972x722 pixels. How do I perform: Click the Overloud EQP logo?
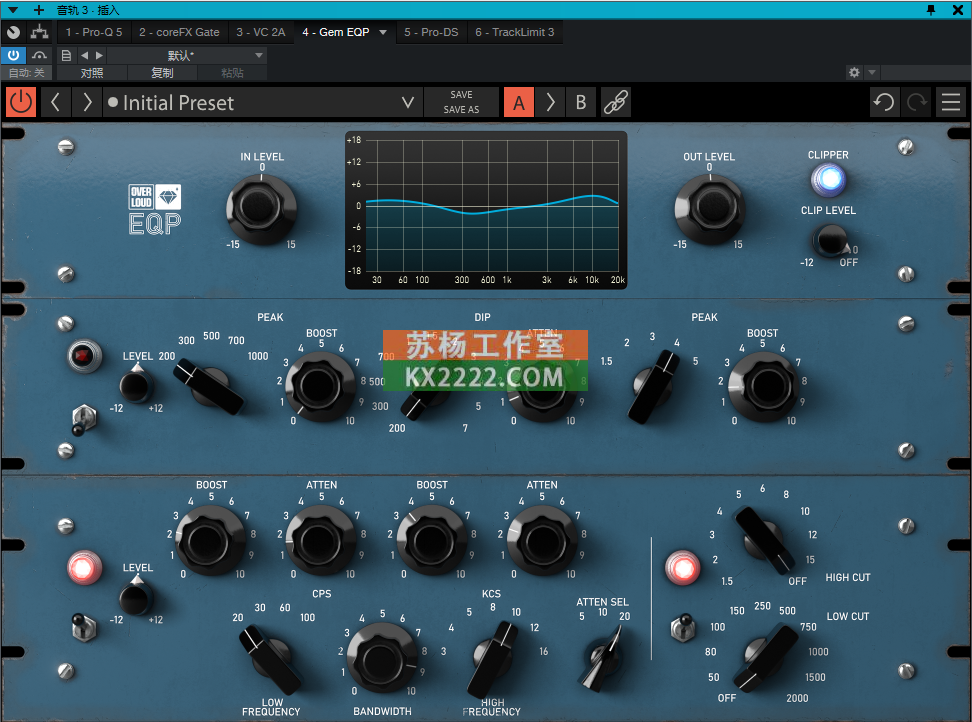pyautogui.click(x=155, y=209)
